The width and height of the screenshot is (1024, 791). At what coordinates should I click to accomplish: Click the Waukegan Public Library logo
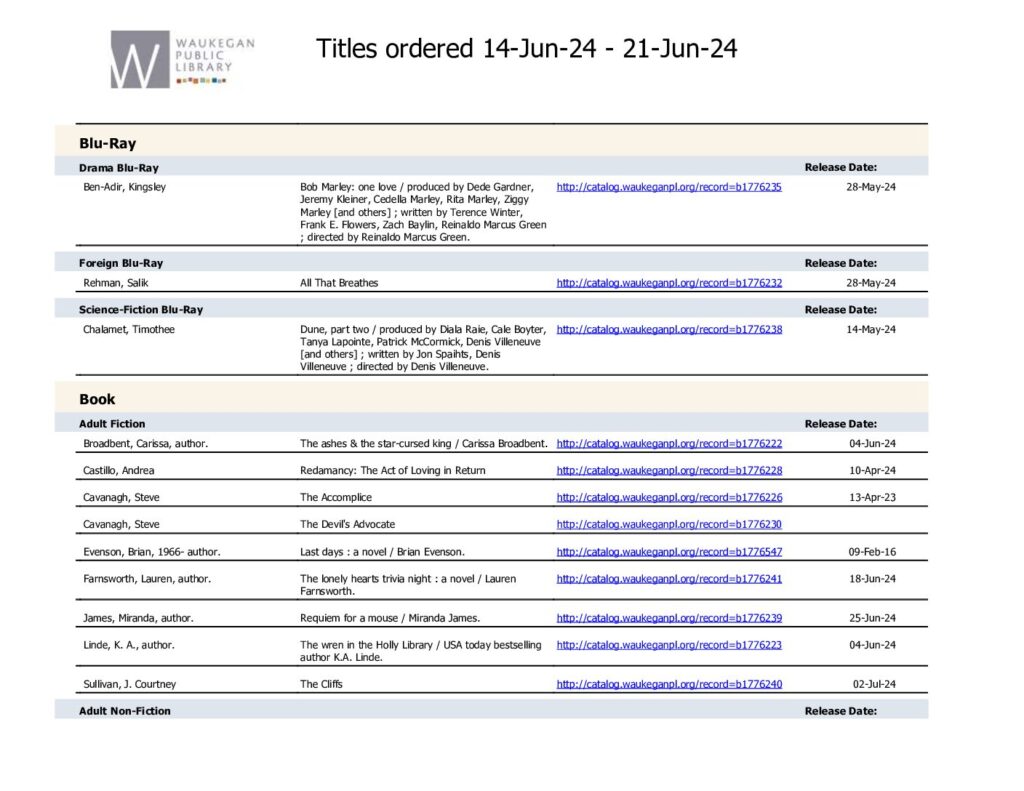pos(182,59)
